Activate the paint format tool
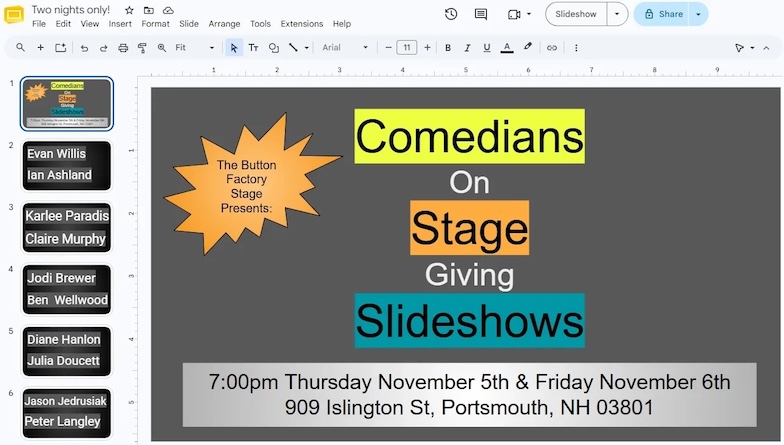Viewport: 784px width, 445px height. (142, 48)
